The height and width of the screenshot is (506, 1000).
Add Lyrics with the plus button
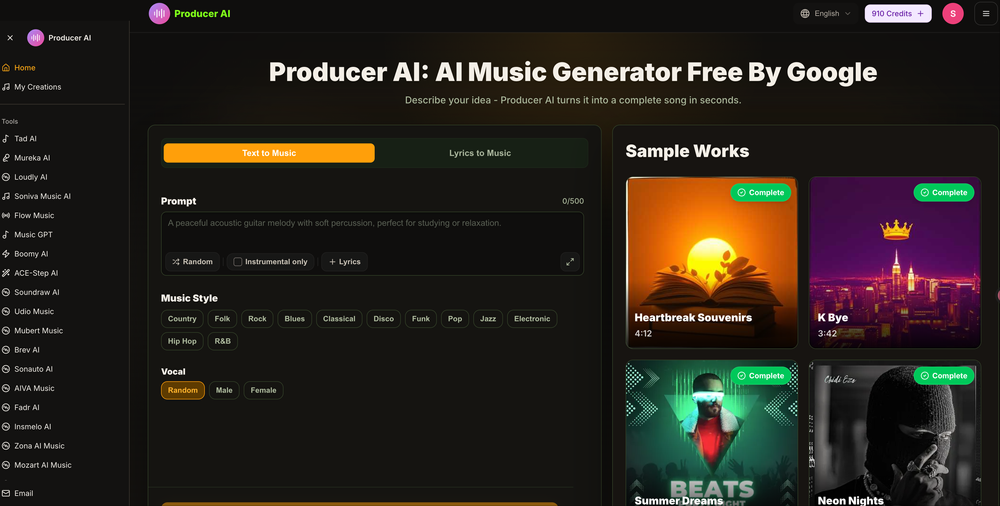tap(344, 262)
